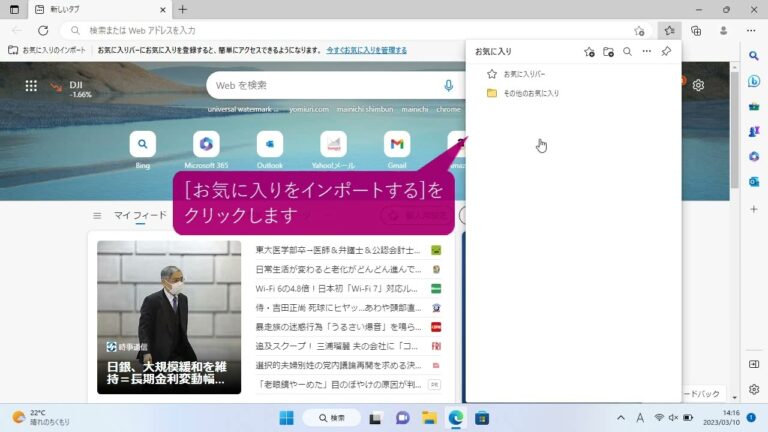Open the Bing quick link tile
The height and width of the screenshot is (432, 768).
click(143, 149)
